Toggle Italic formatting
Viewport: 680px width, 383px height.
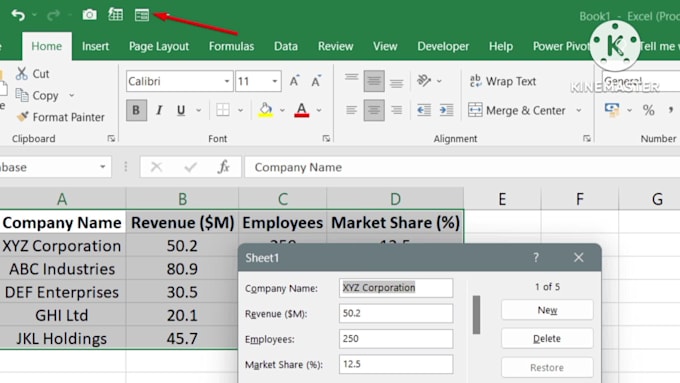click(159, 110)
